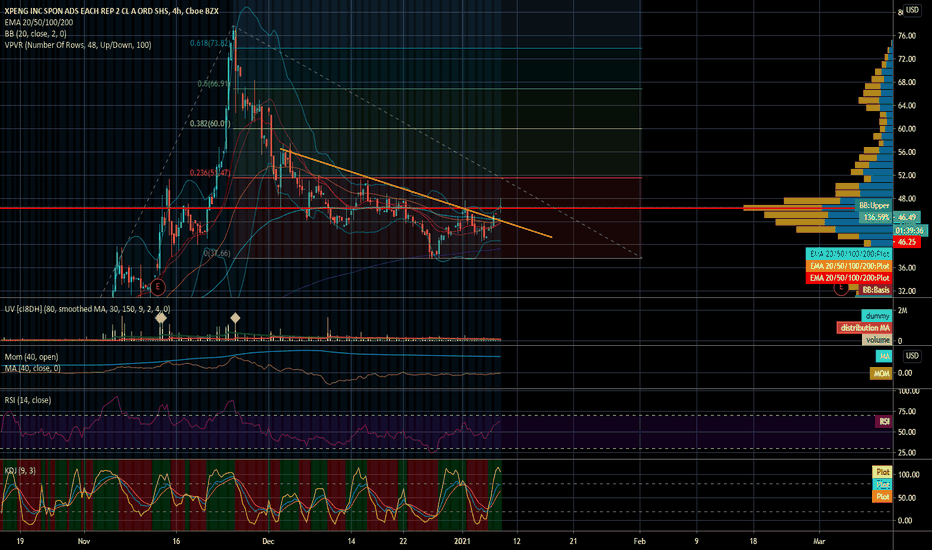Image resolution: width=932 pixels, height=550 pixels.
Task: Click the 01:39:36 countdown label
Action: coord(910,231)
